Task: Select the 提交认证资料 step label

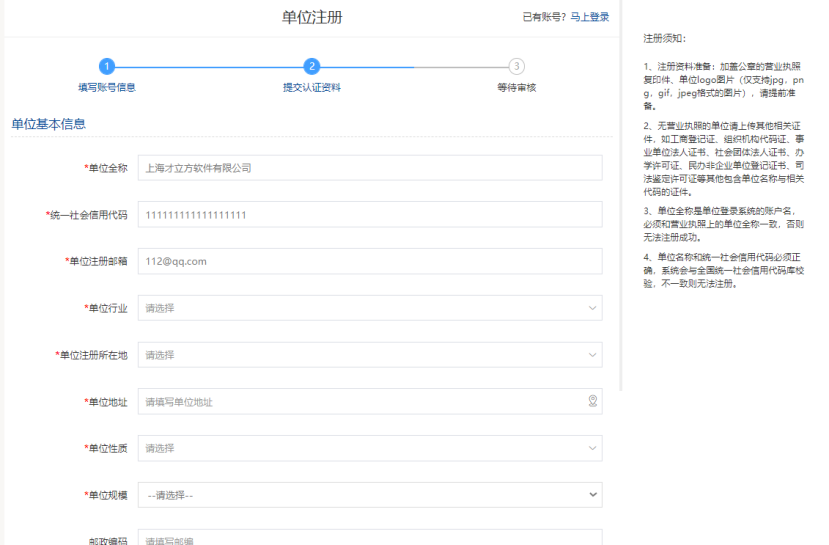Action: (312, 88)
